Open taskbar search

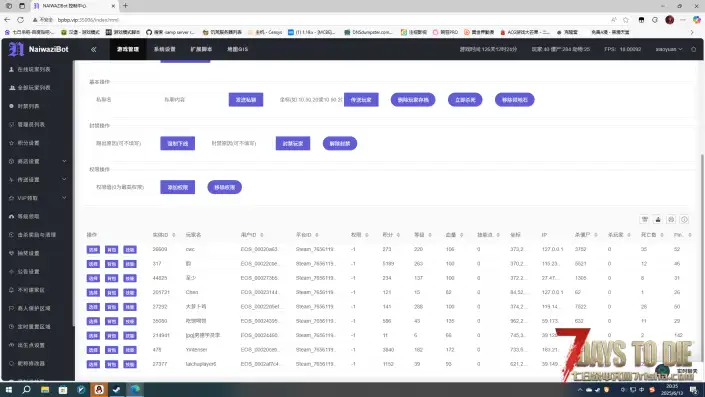[x=27, y=389]
